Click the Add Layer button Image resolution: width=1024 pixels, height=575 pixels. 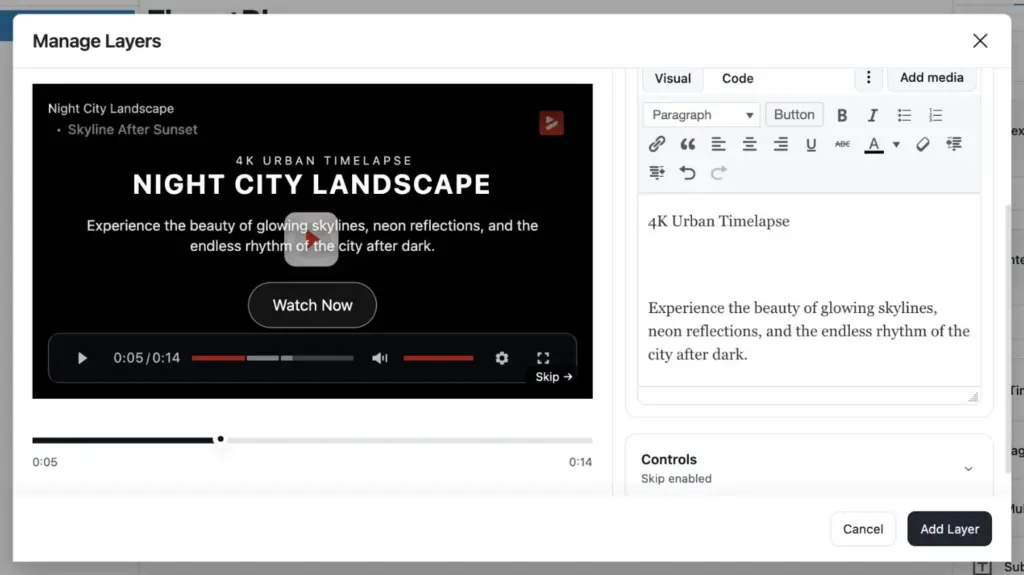[949, 529]
